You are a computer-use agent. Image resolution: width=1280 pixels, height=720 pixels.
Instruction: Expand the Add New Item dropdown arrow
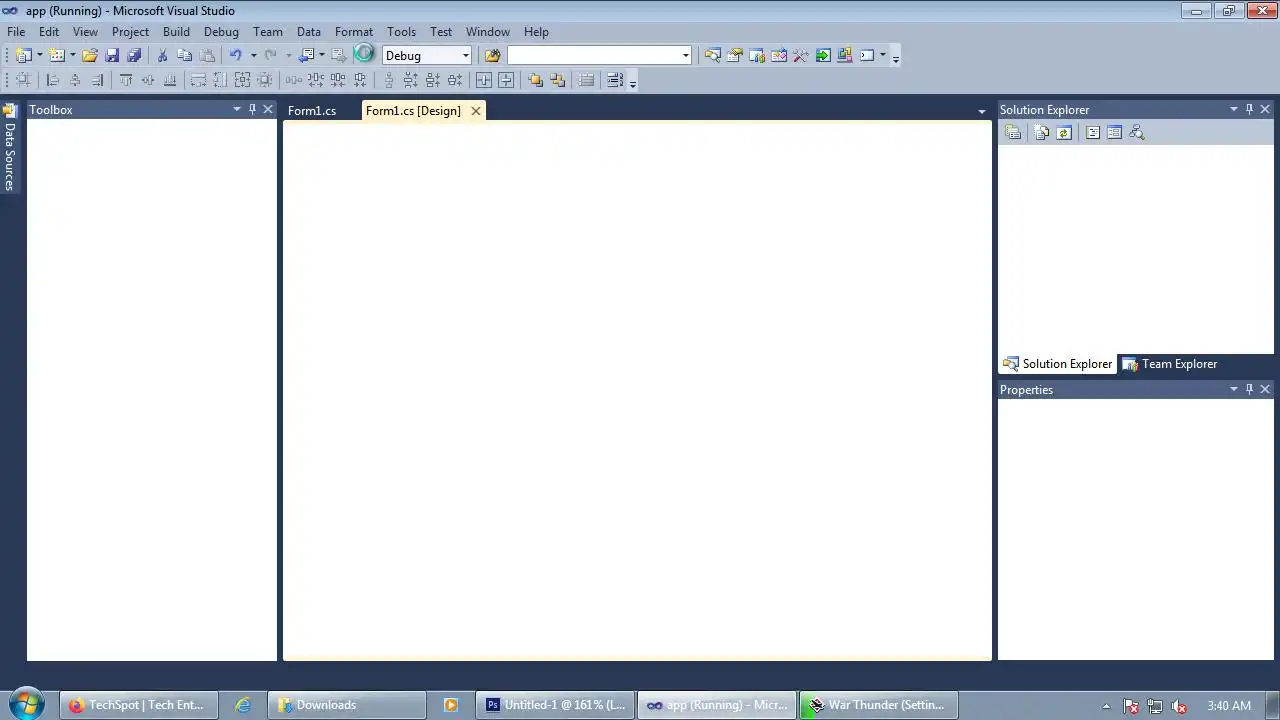[x=73, y=56]
